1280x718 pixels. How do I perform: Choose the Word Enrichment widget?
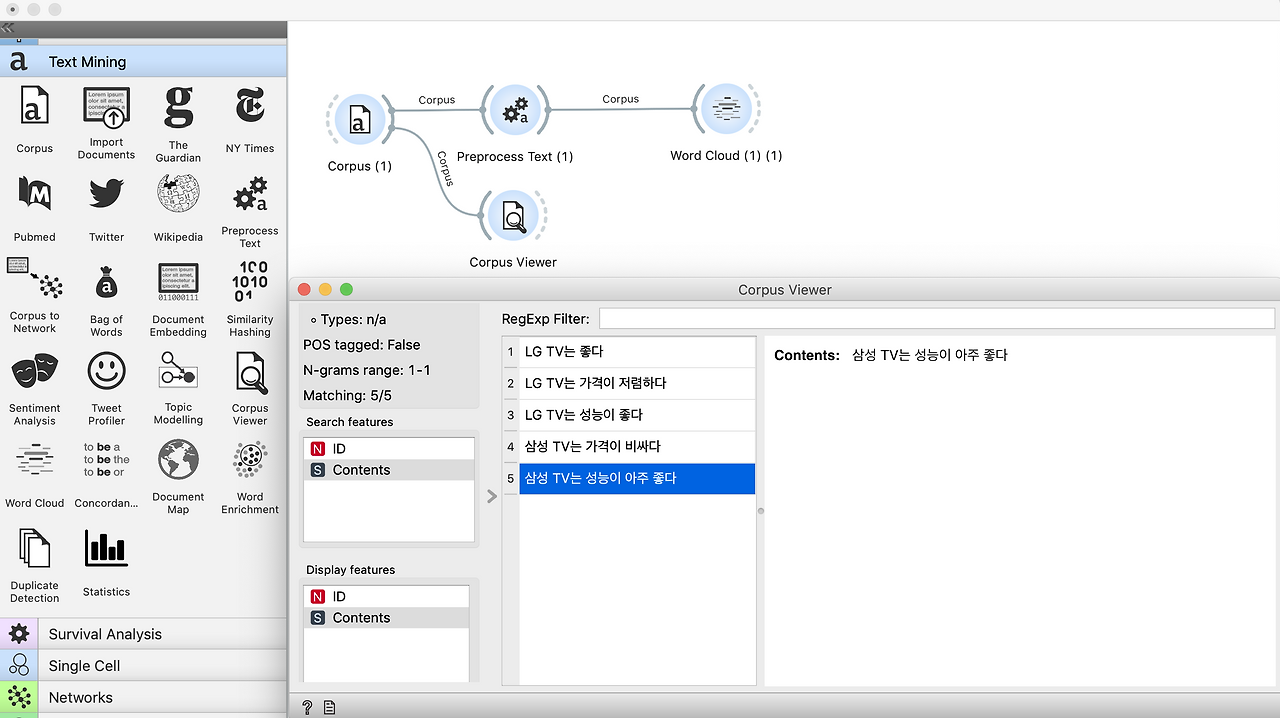pos(249,477)
